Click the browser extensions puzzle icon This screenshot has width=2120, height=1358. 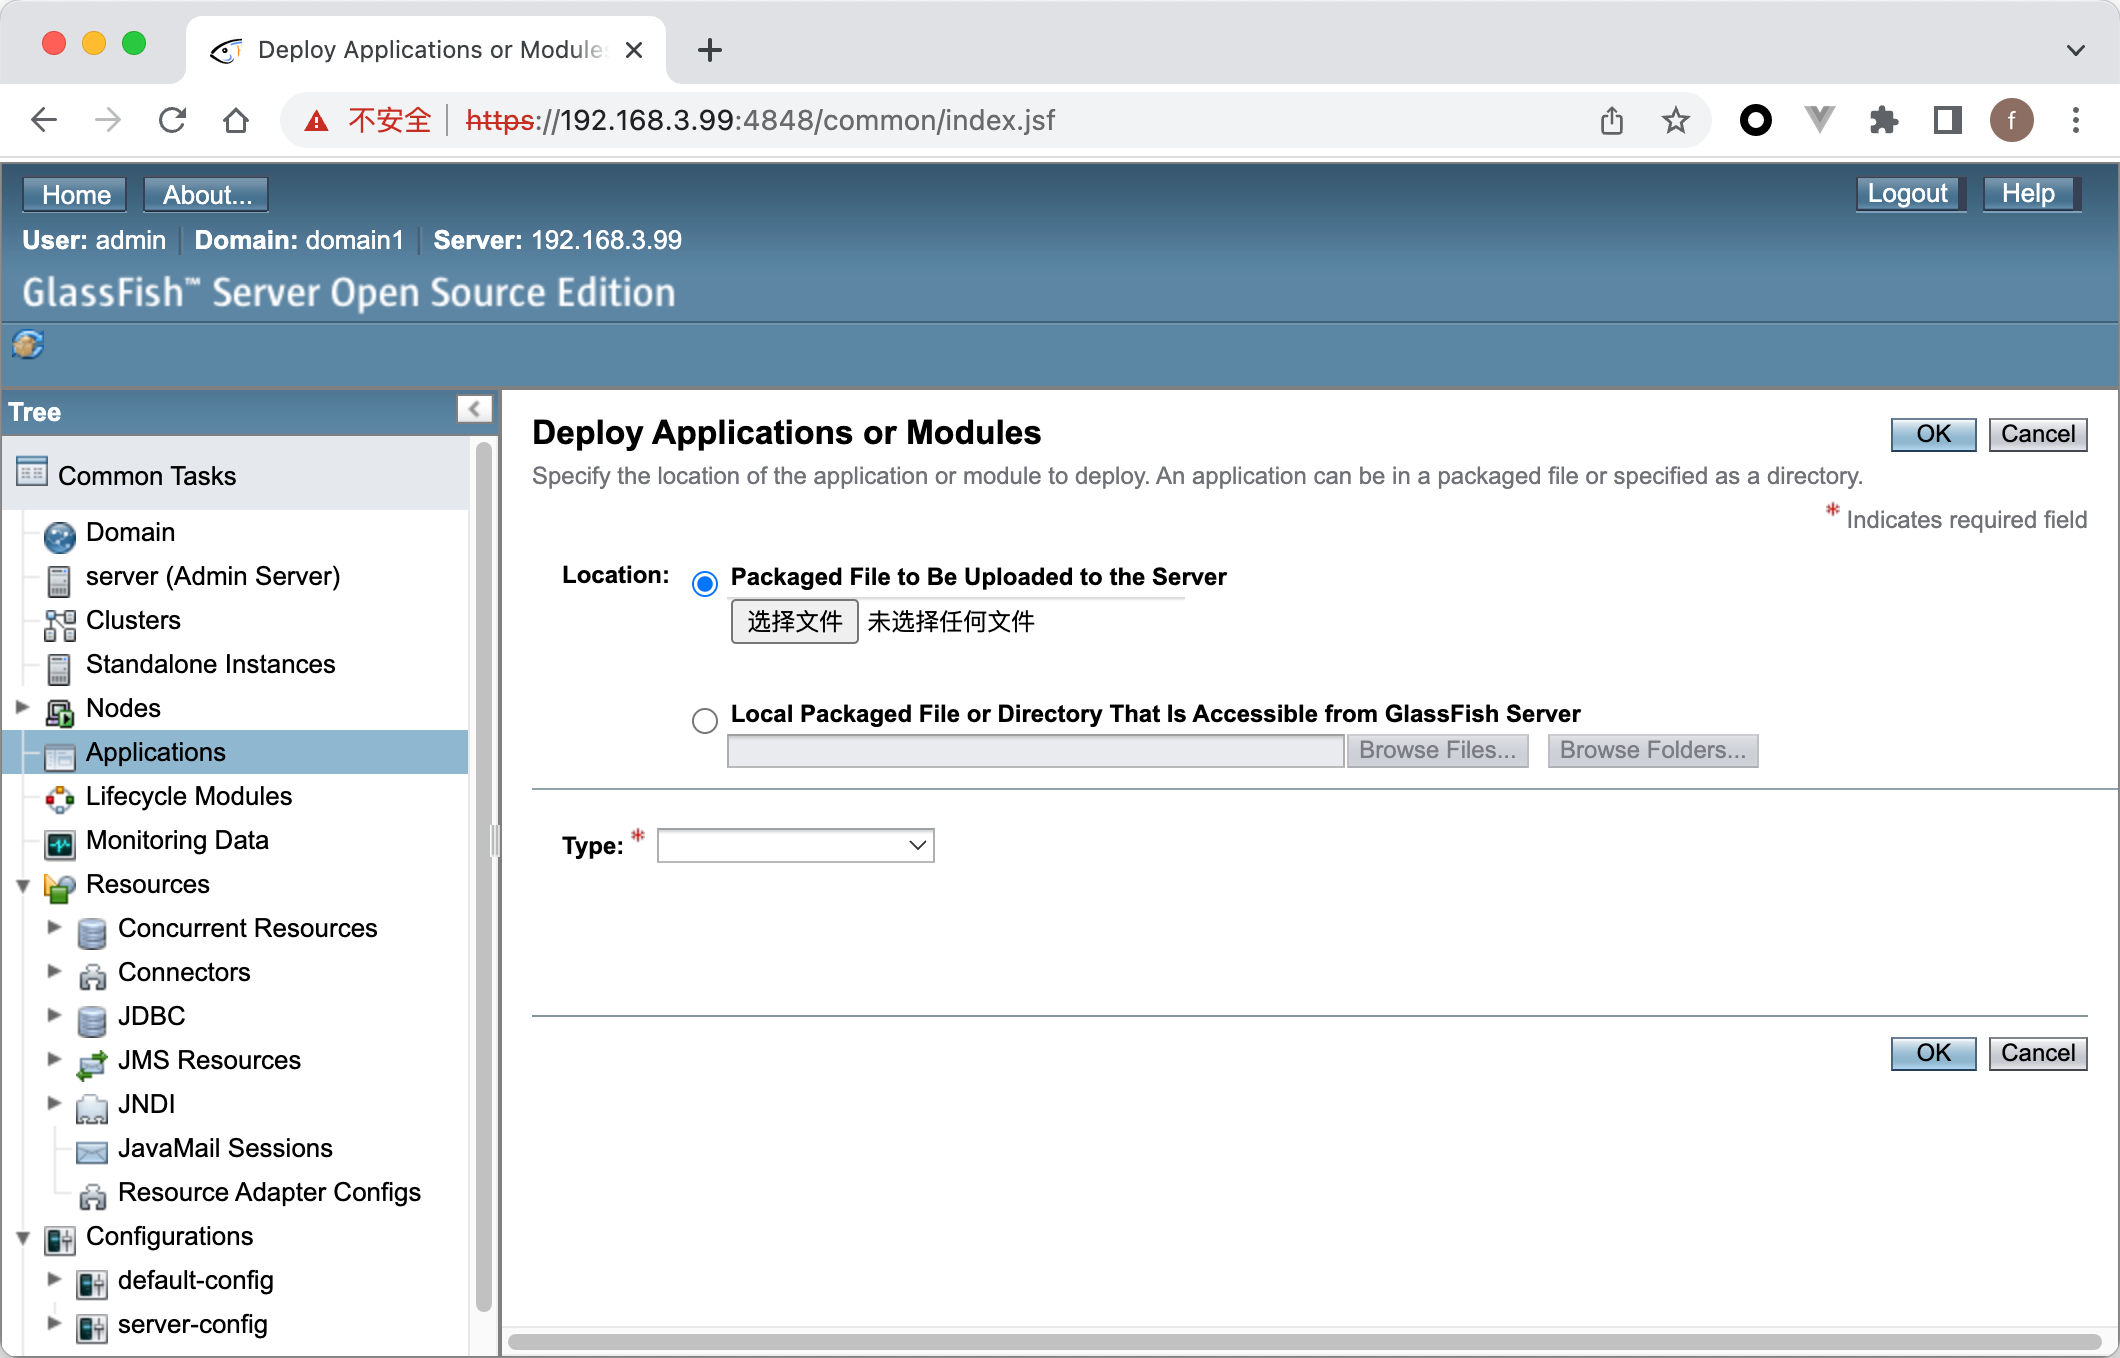coord(1883,121)
